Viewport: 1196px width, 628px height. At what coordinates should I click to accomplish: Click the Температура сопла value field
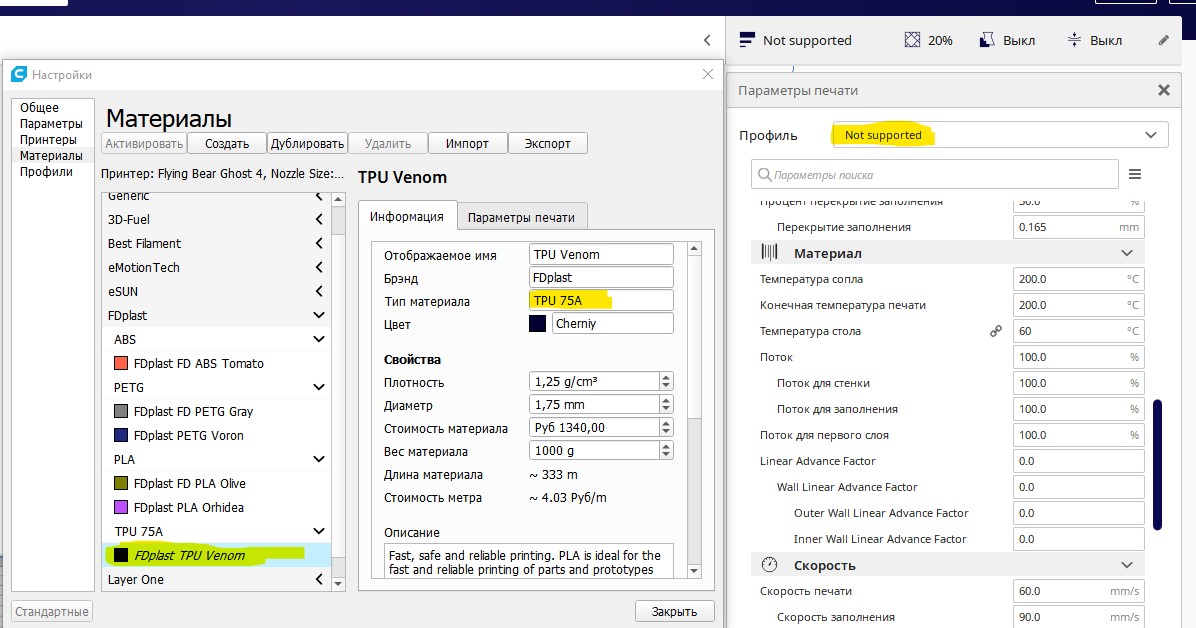tap(1079, 279)
